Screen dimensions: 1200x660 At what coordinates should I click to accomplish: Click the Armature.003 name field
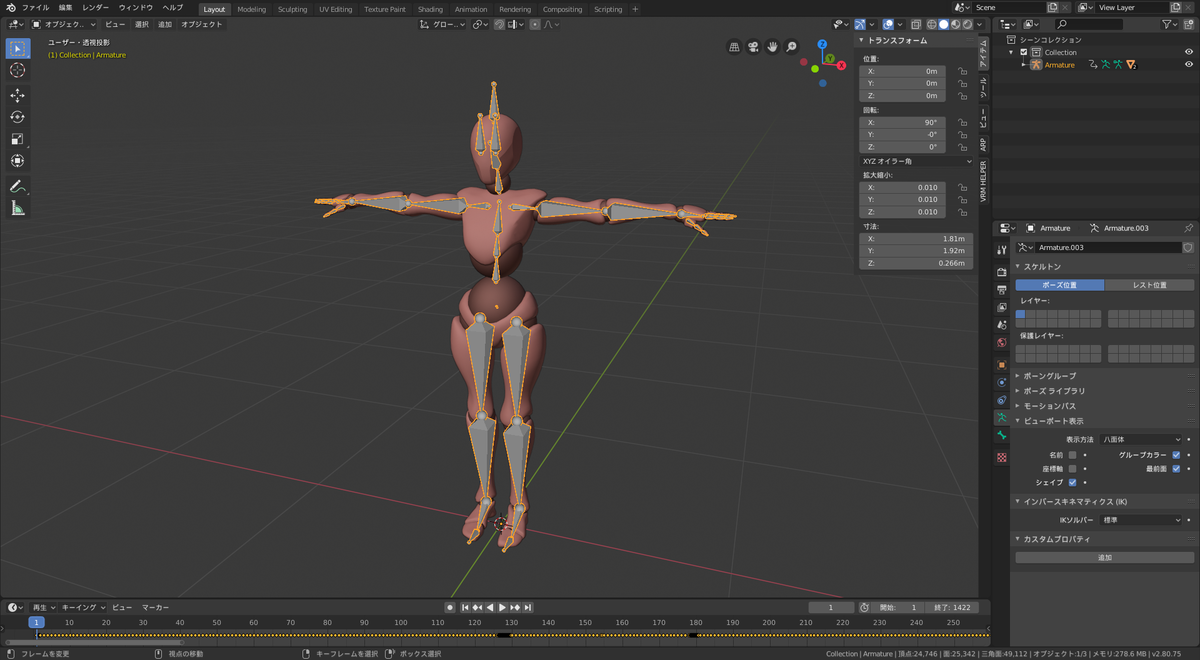point(1106,247)
